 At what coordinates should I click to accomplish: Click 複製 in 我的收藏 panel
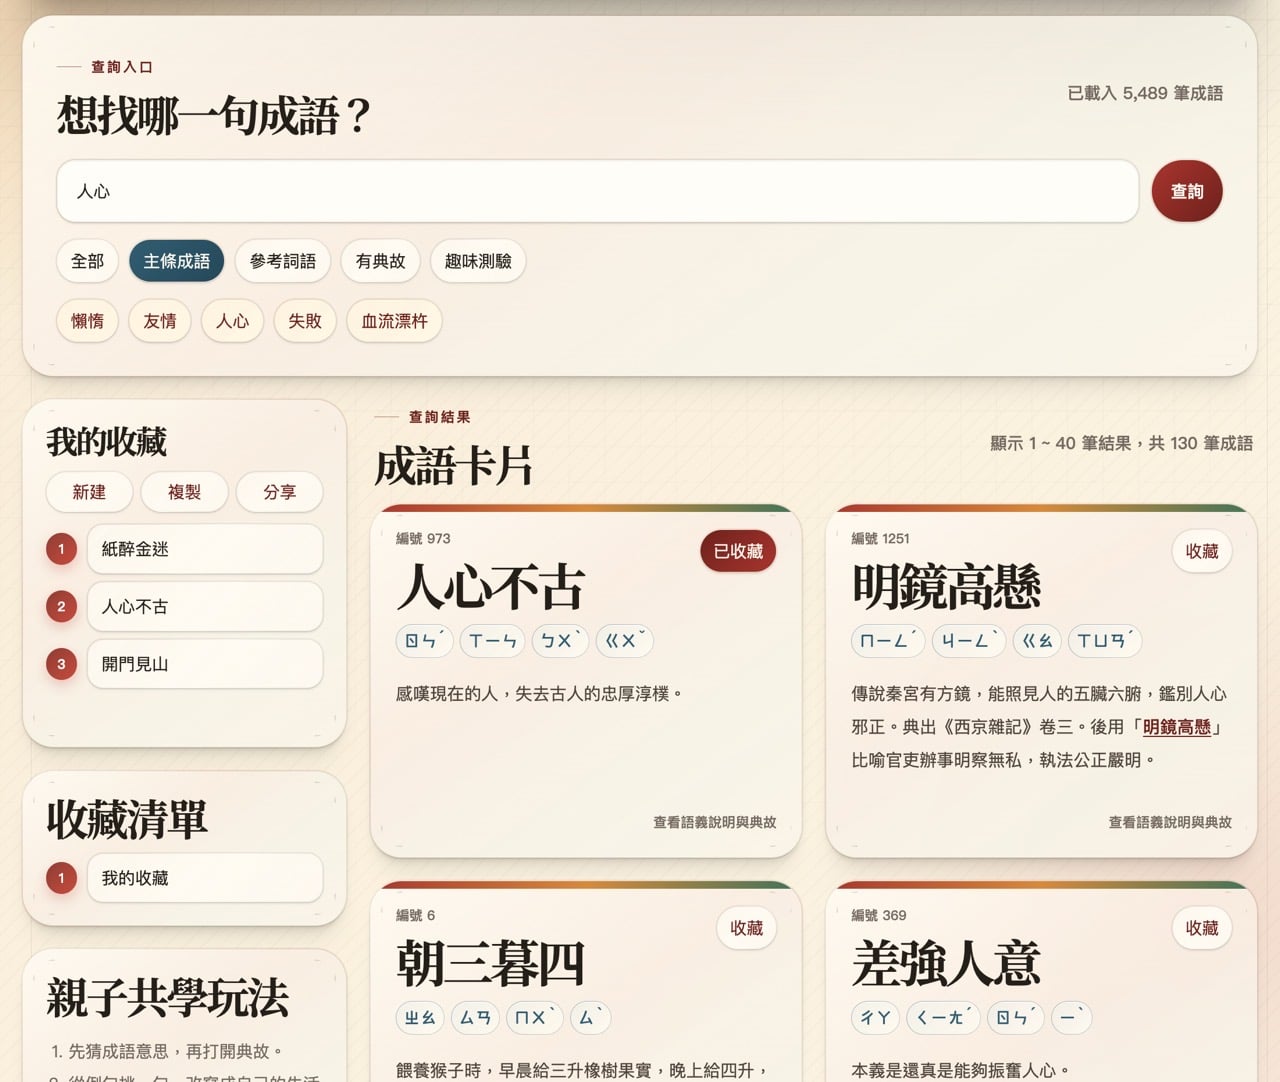pyautogui.click(x=184, y=492)
